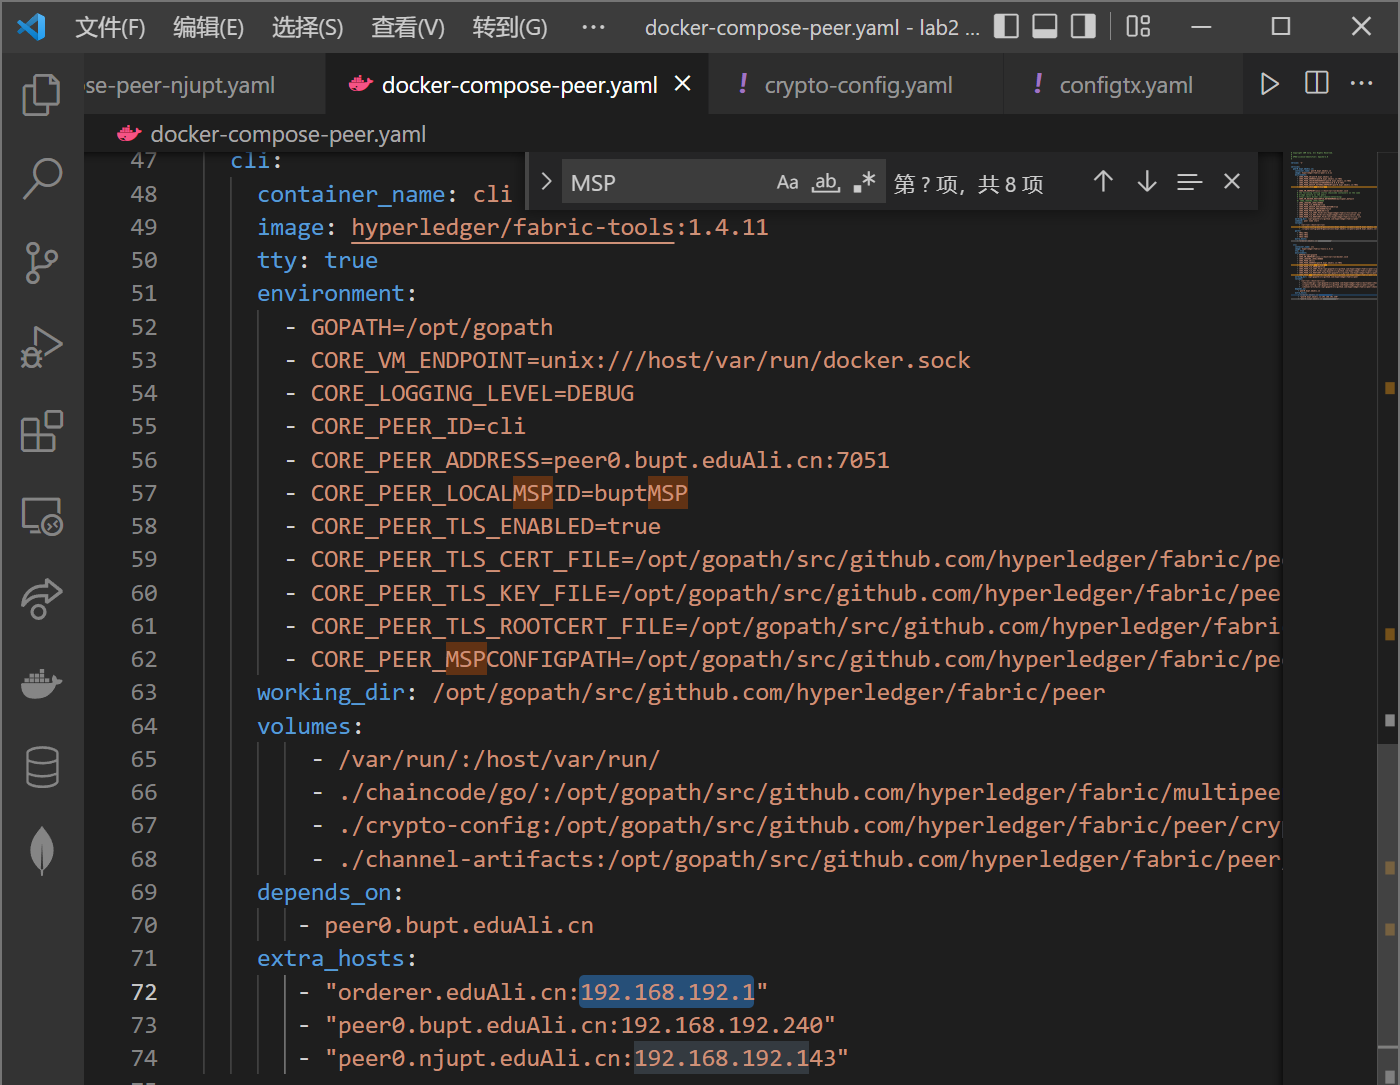Viewport: 1400px width, 1085px height.
Task: Click line number 72 in gutter
Action: (x=144, y=991)
